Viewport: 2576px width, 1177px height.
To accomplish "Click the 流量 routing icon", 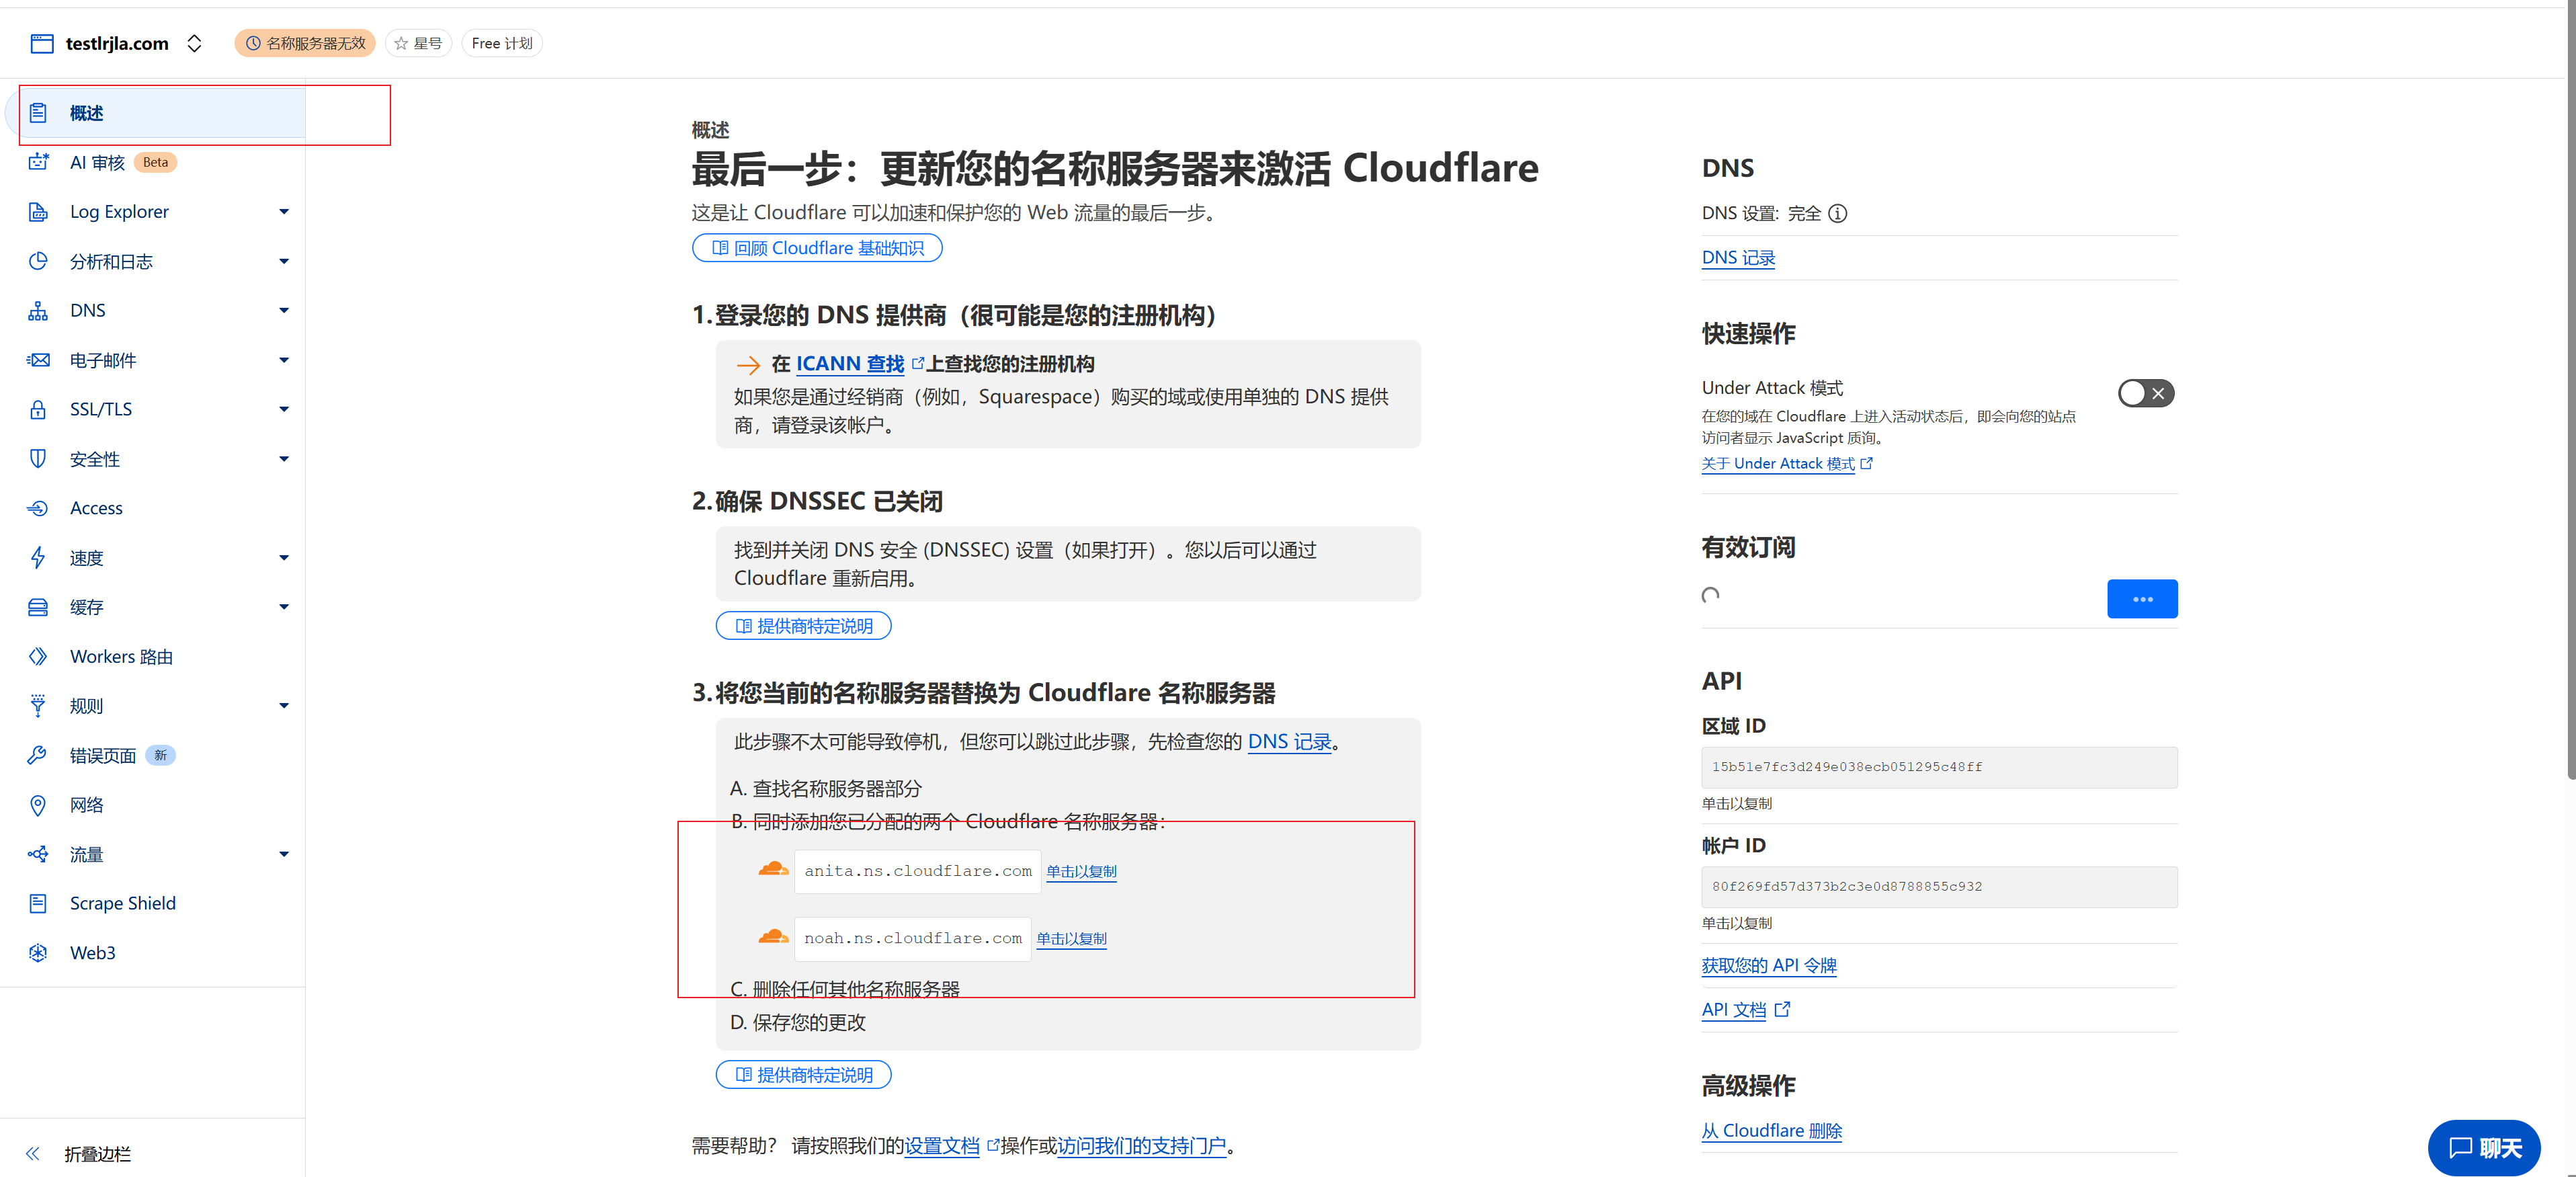I will pyautogui.click(x=38, y=854).
